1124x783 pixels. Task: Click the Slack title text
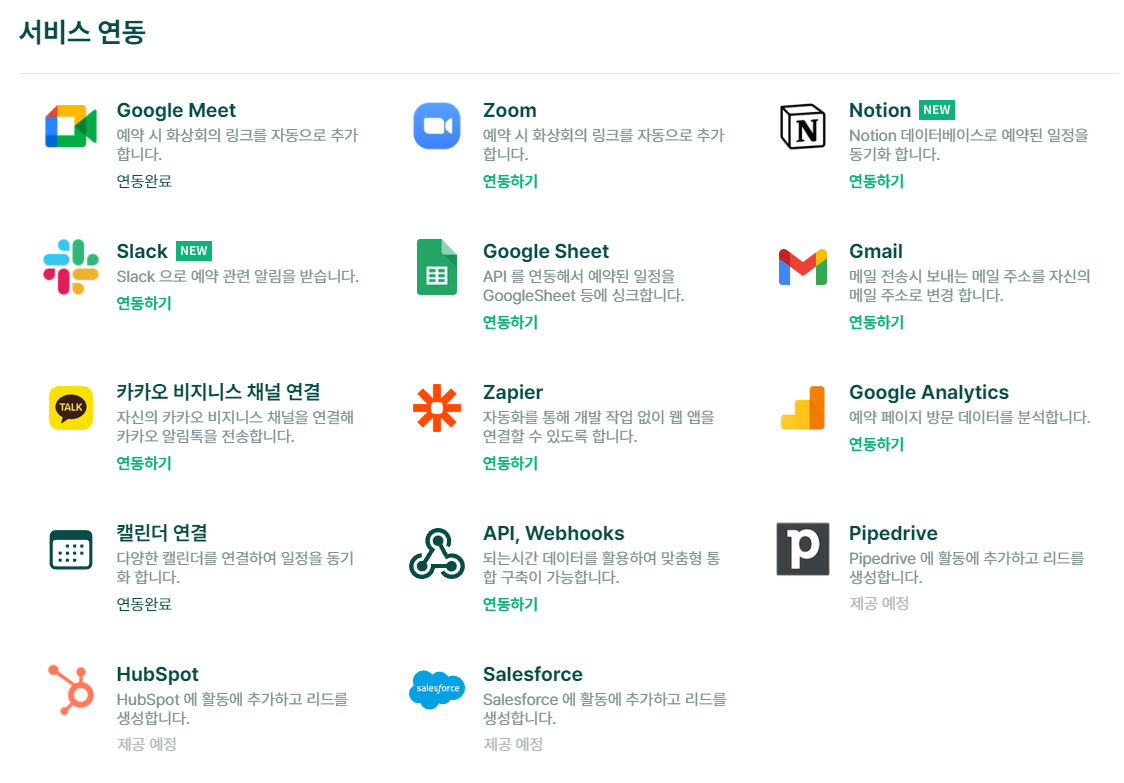pos(142,252)
